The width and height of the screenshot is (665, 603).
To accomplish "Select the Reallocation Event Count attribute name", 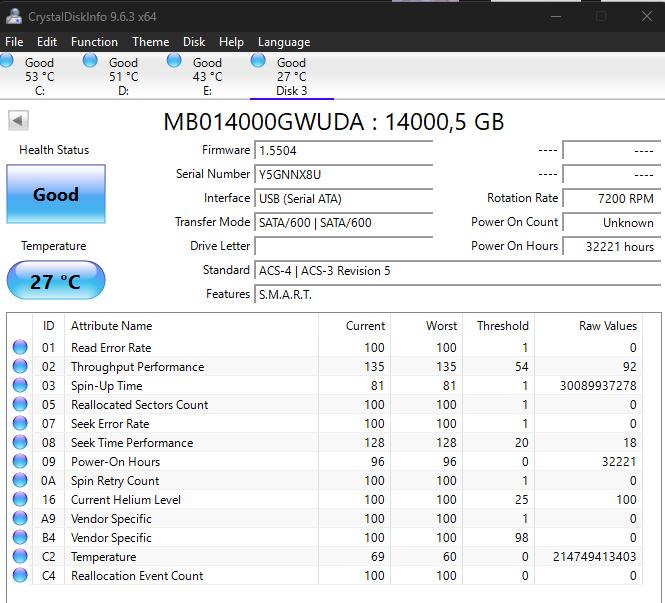I will 137,576.
